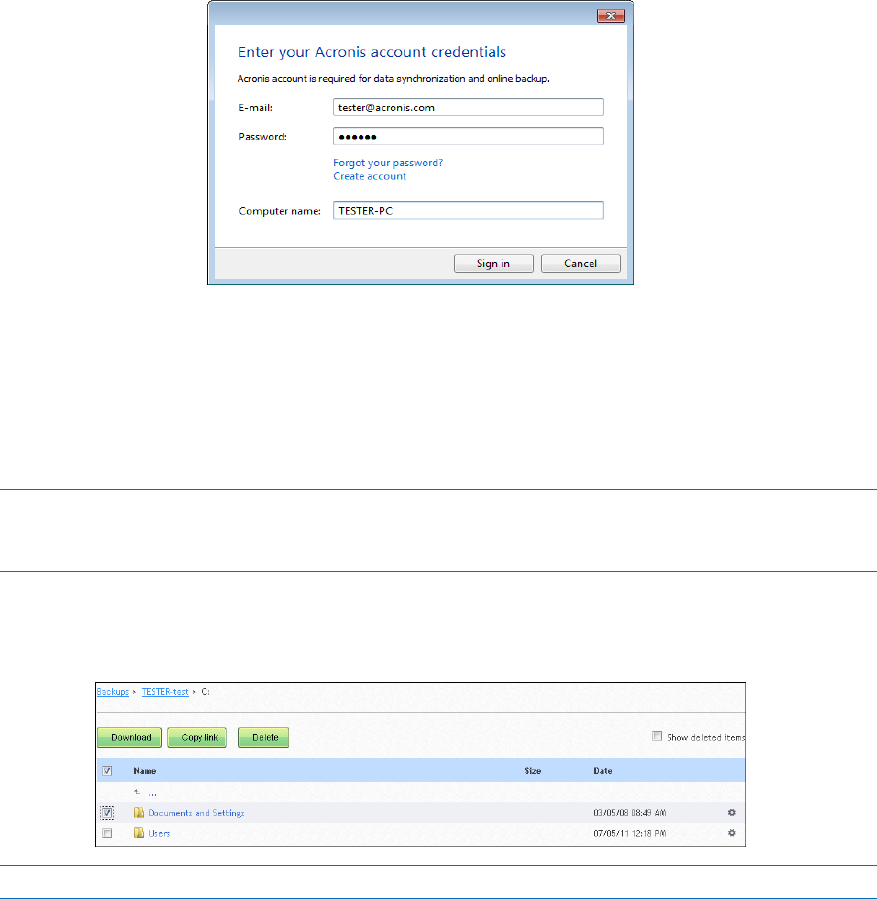Image resolution: width=877 pixels, height=899 pixels.
Task: Uncheck the Documents and Settings checkbox
Action: point(107,812)
